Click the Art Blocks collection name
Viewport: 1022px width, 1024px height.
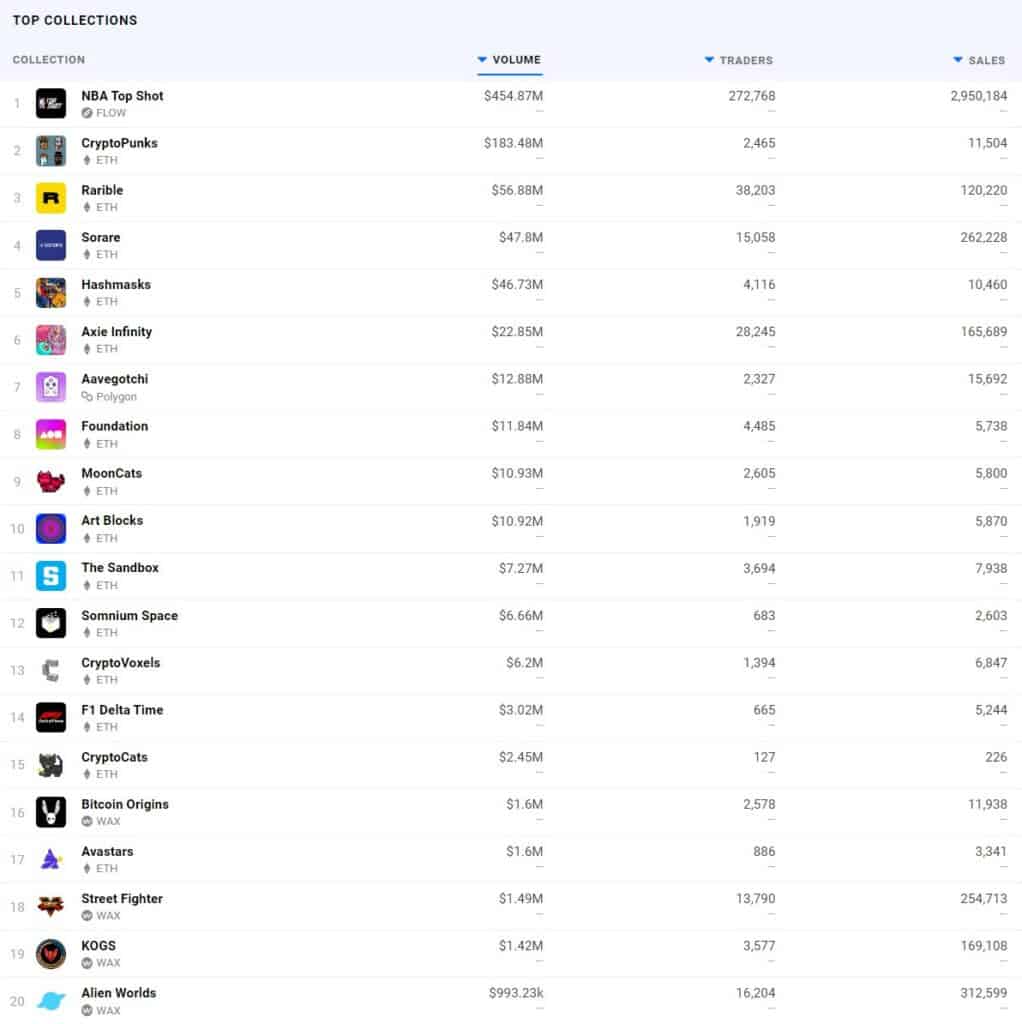point(112,520)
